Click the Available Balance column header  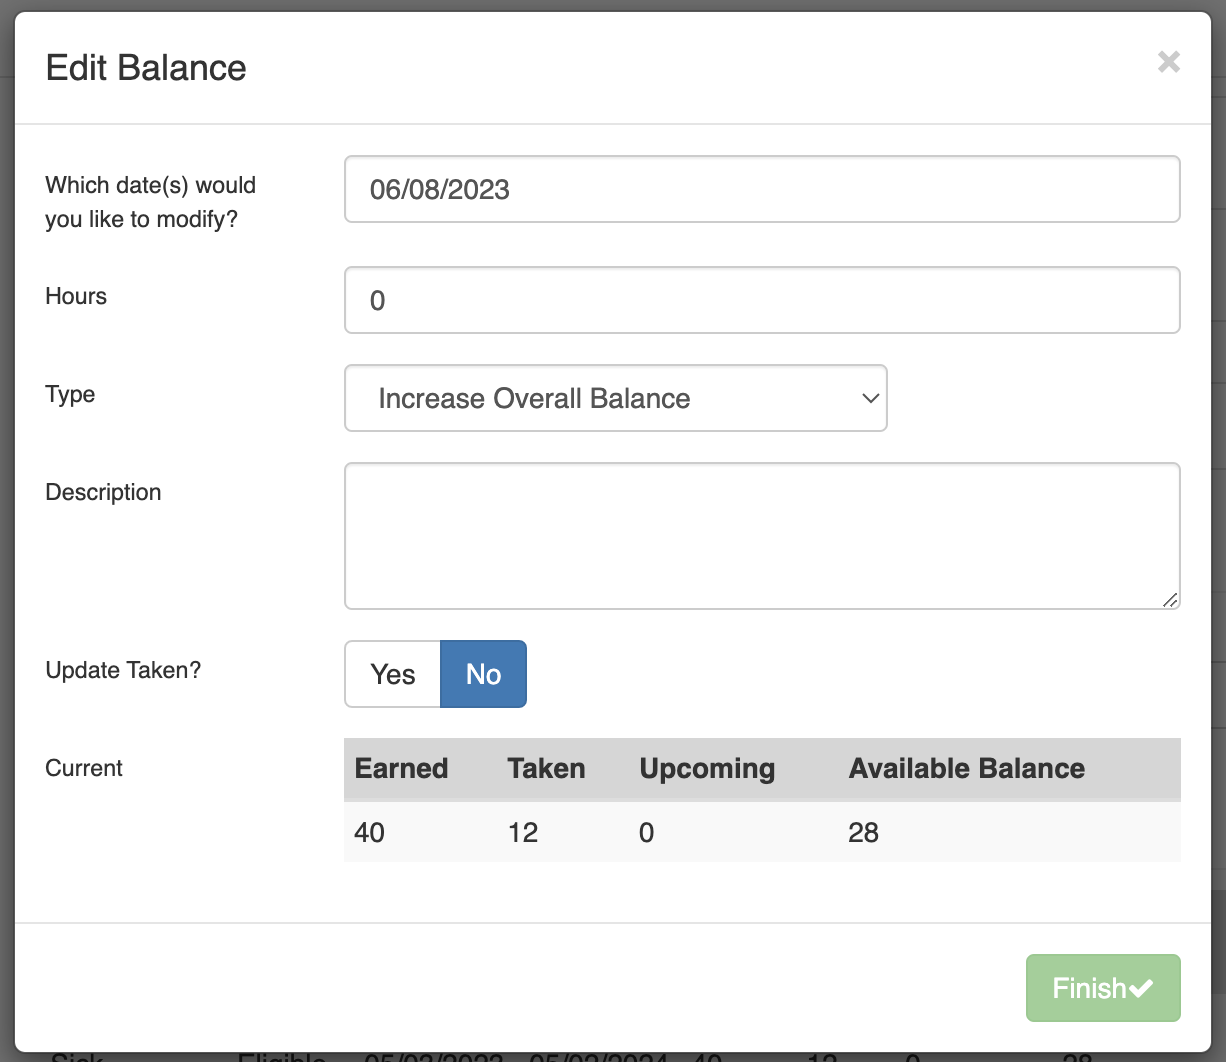(x=966, y=768)
